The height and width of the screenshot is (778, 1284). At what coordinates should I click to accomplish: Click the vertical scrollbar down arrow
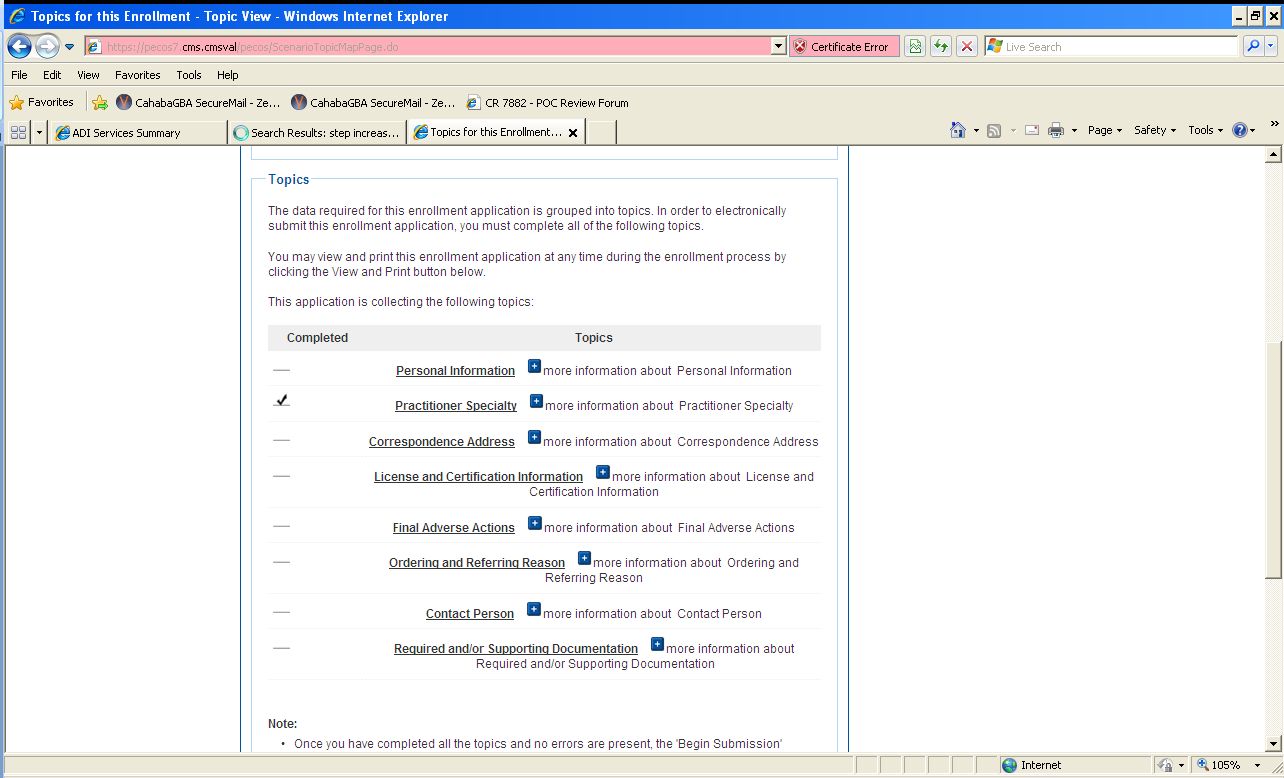tap(1274, 743)
